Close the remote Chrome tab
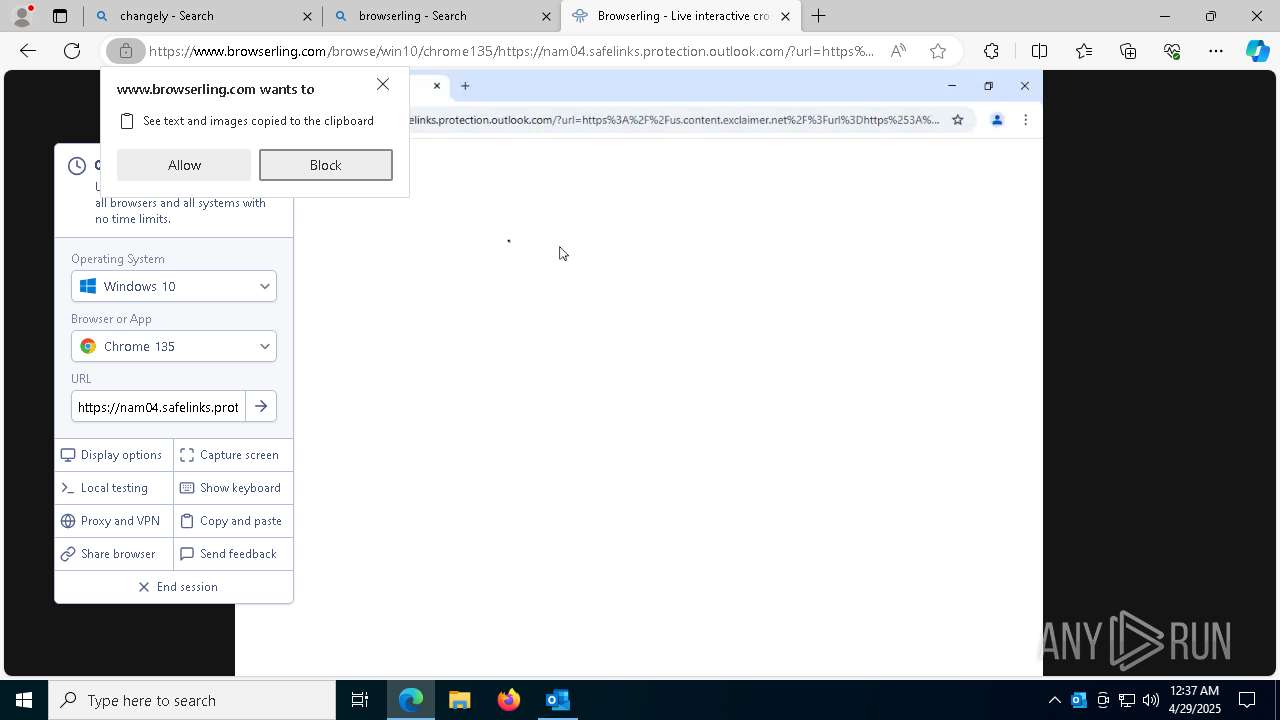 pos(436,86)
